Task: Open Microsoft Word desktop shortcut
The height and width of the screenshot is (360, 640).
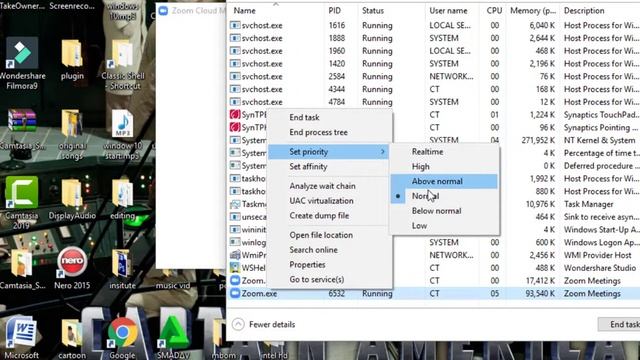Action: point(22,333)
